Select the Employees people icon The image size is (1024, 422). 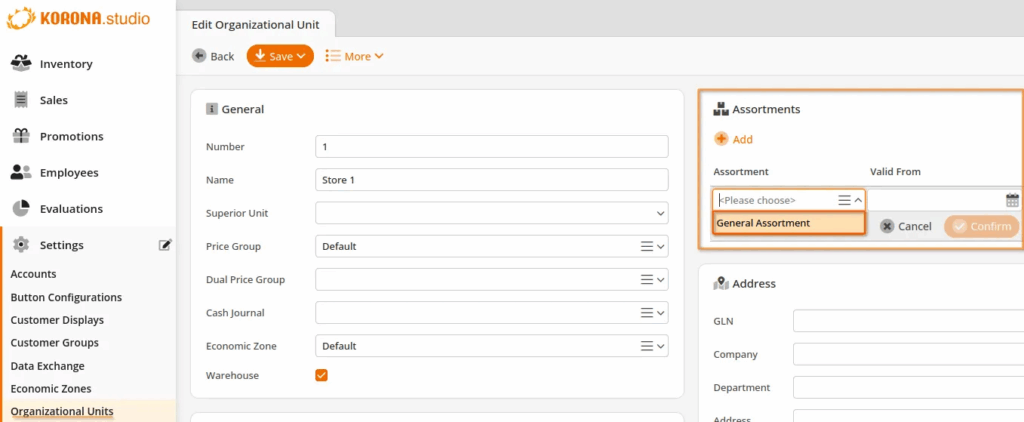[x=22, y=172]
